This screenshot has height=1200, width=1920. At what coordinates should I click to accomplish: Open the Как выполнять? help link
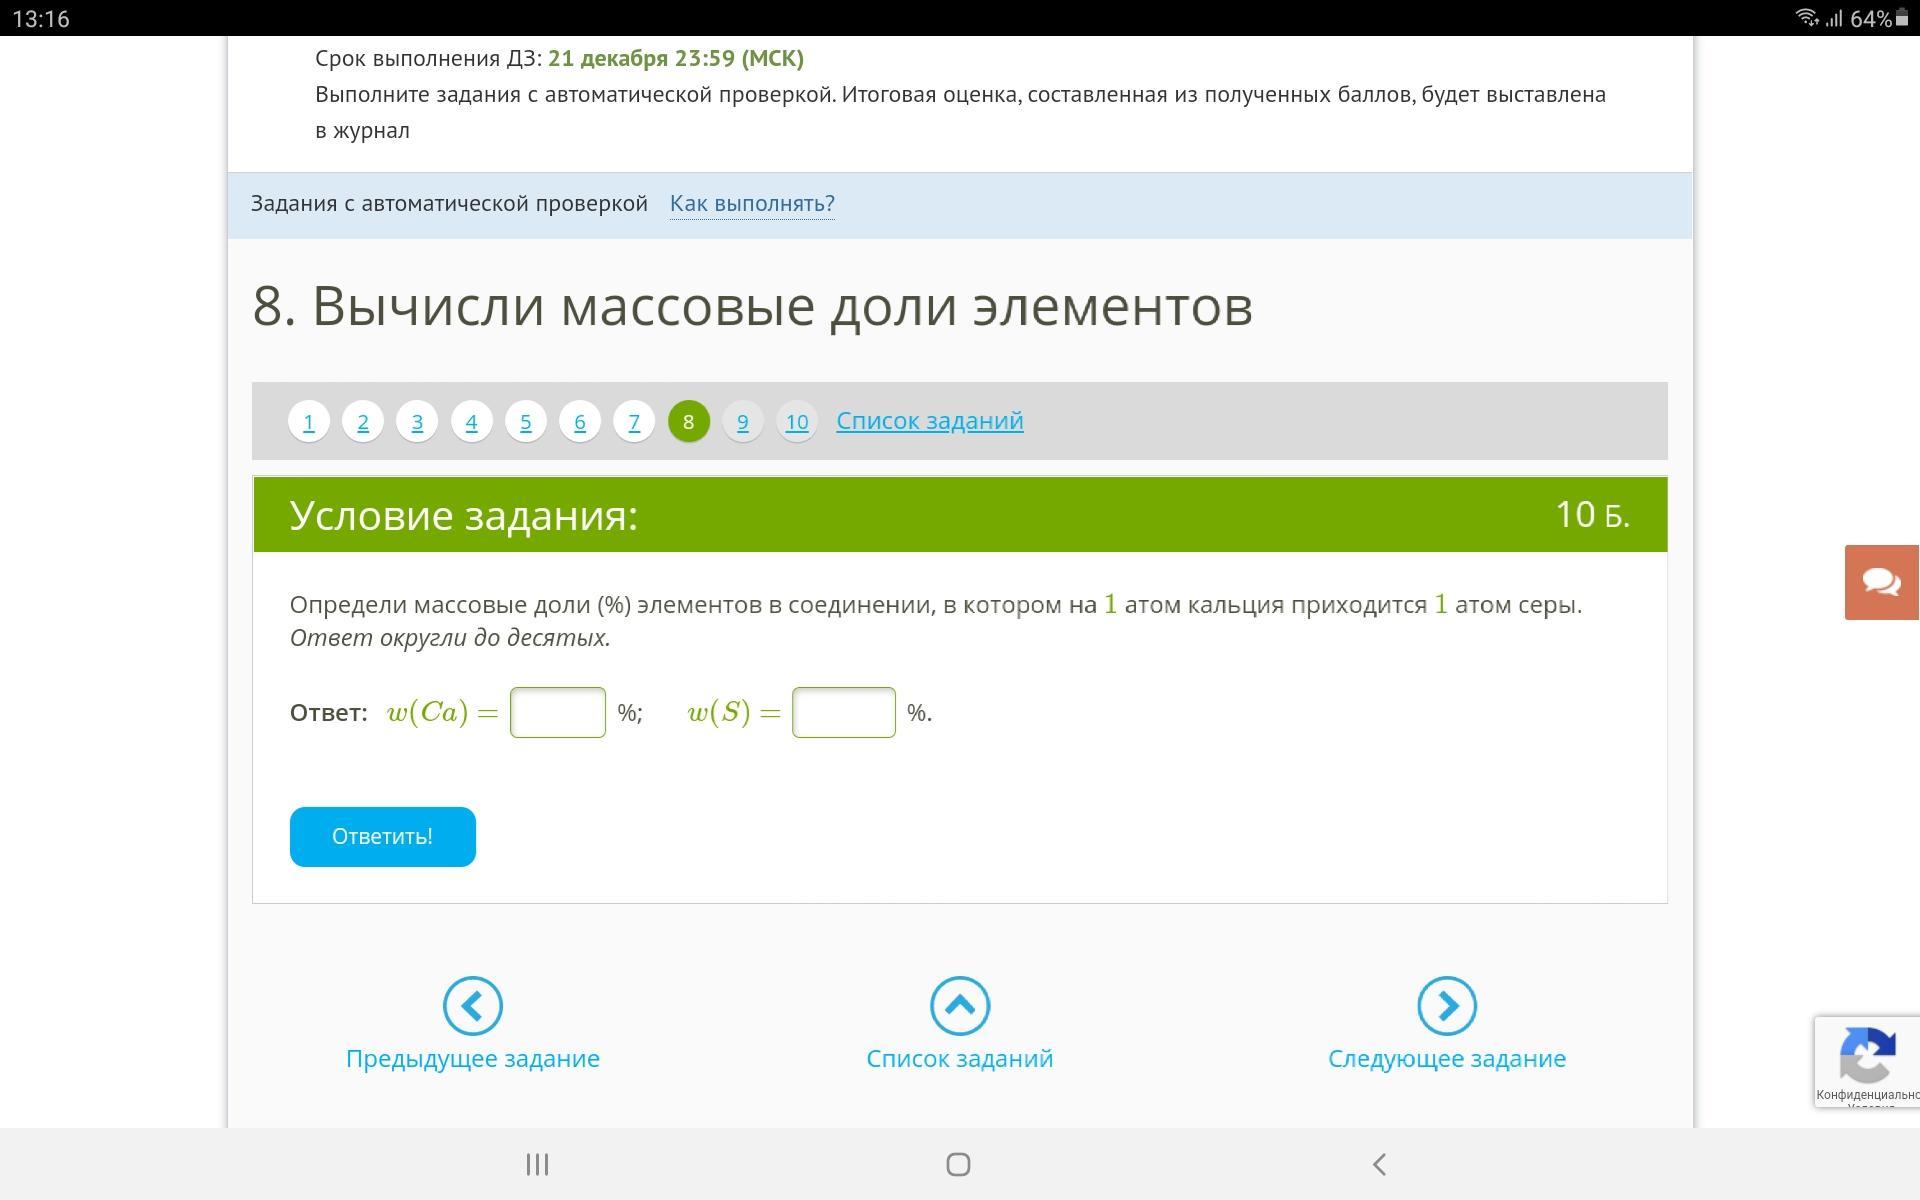tap(752, 204)
